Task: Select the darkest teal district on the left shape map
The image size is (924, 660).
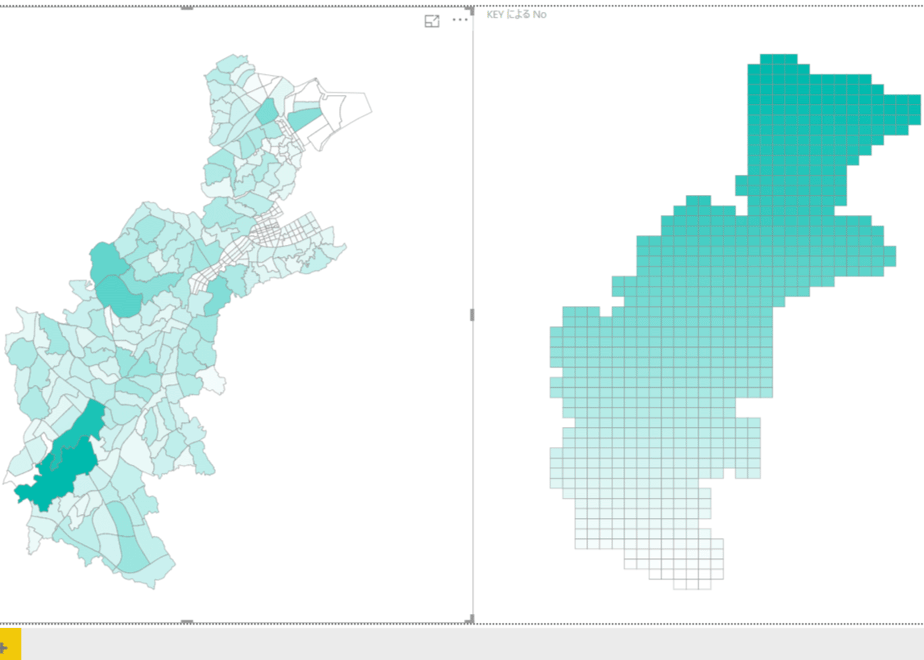Action: pos(56,475)
